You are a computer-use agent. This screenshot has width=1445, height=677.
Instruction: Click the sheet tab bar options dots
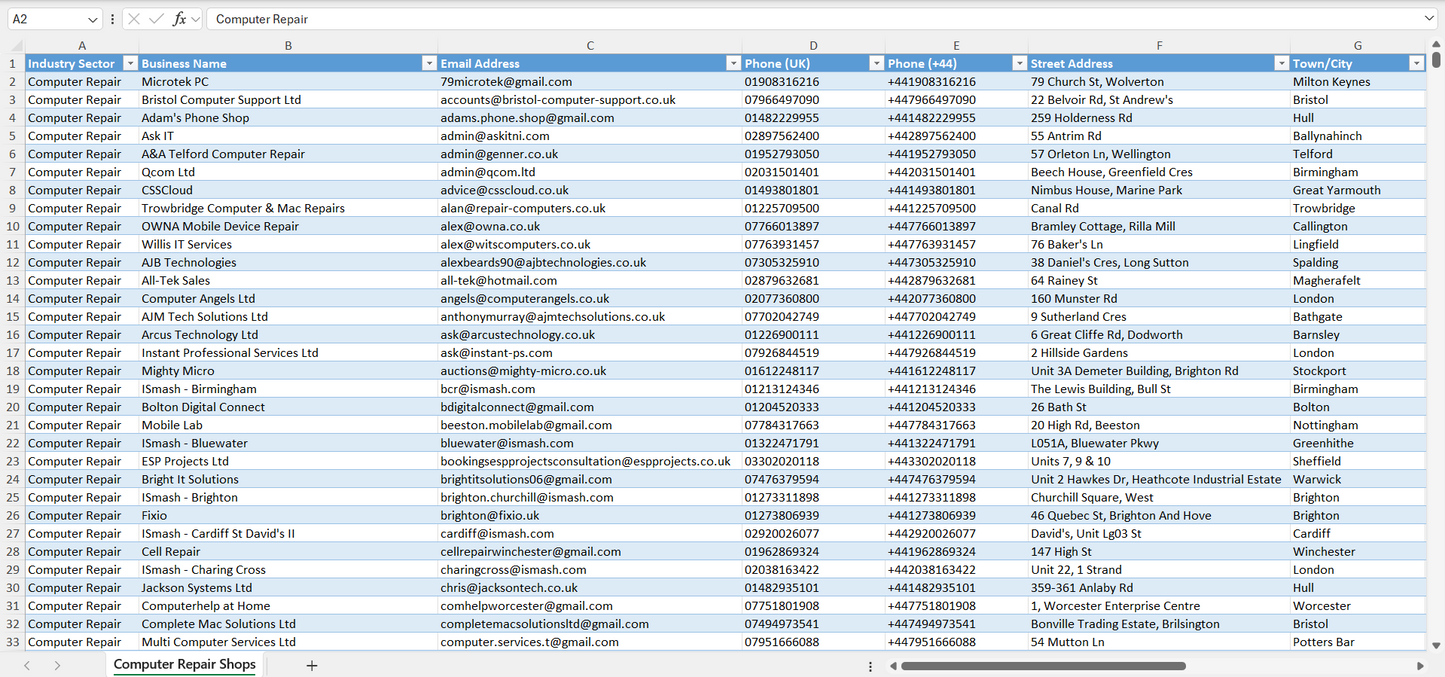pyautogui.click(x=870, y=666)
